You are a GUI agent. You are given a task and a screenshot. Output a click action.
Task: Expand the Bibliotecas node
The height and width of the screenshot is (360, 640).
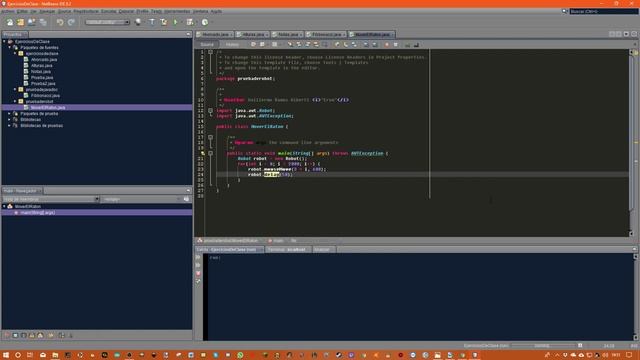click(10, 120)
